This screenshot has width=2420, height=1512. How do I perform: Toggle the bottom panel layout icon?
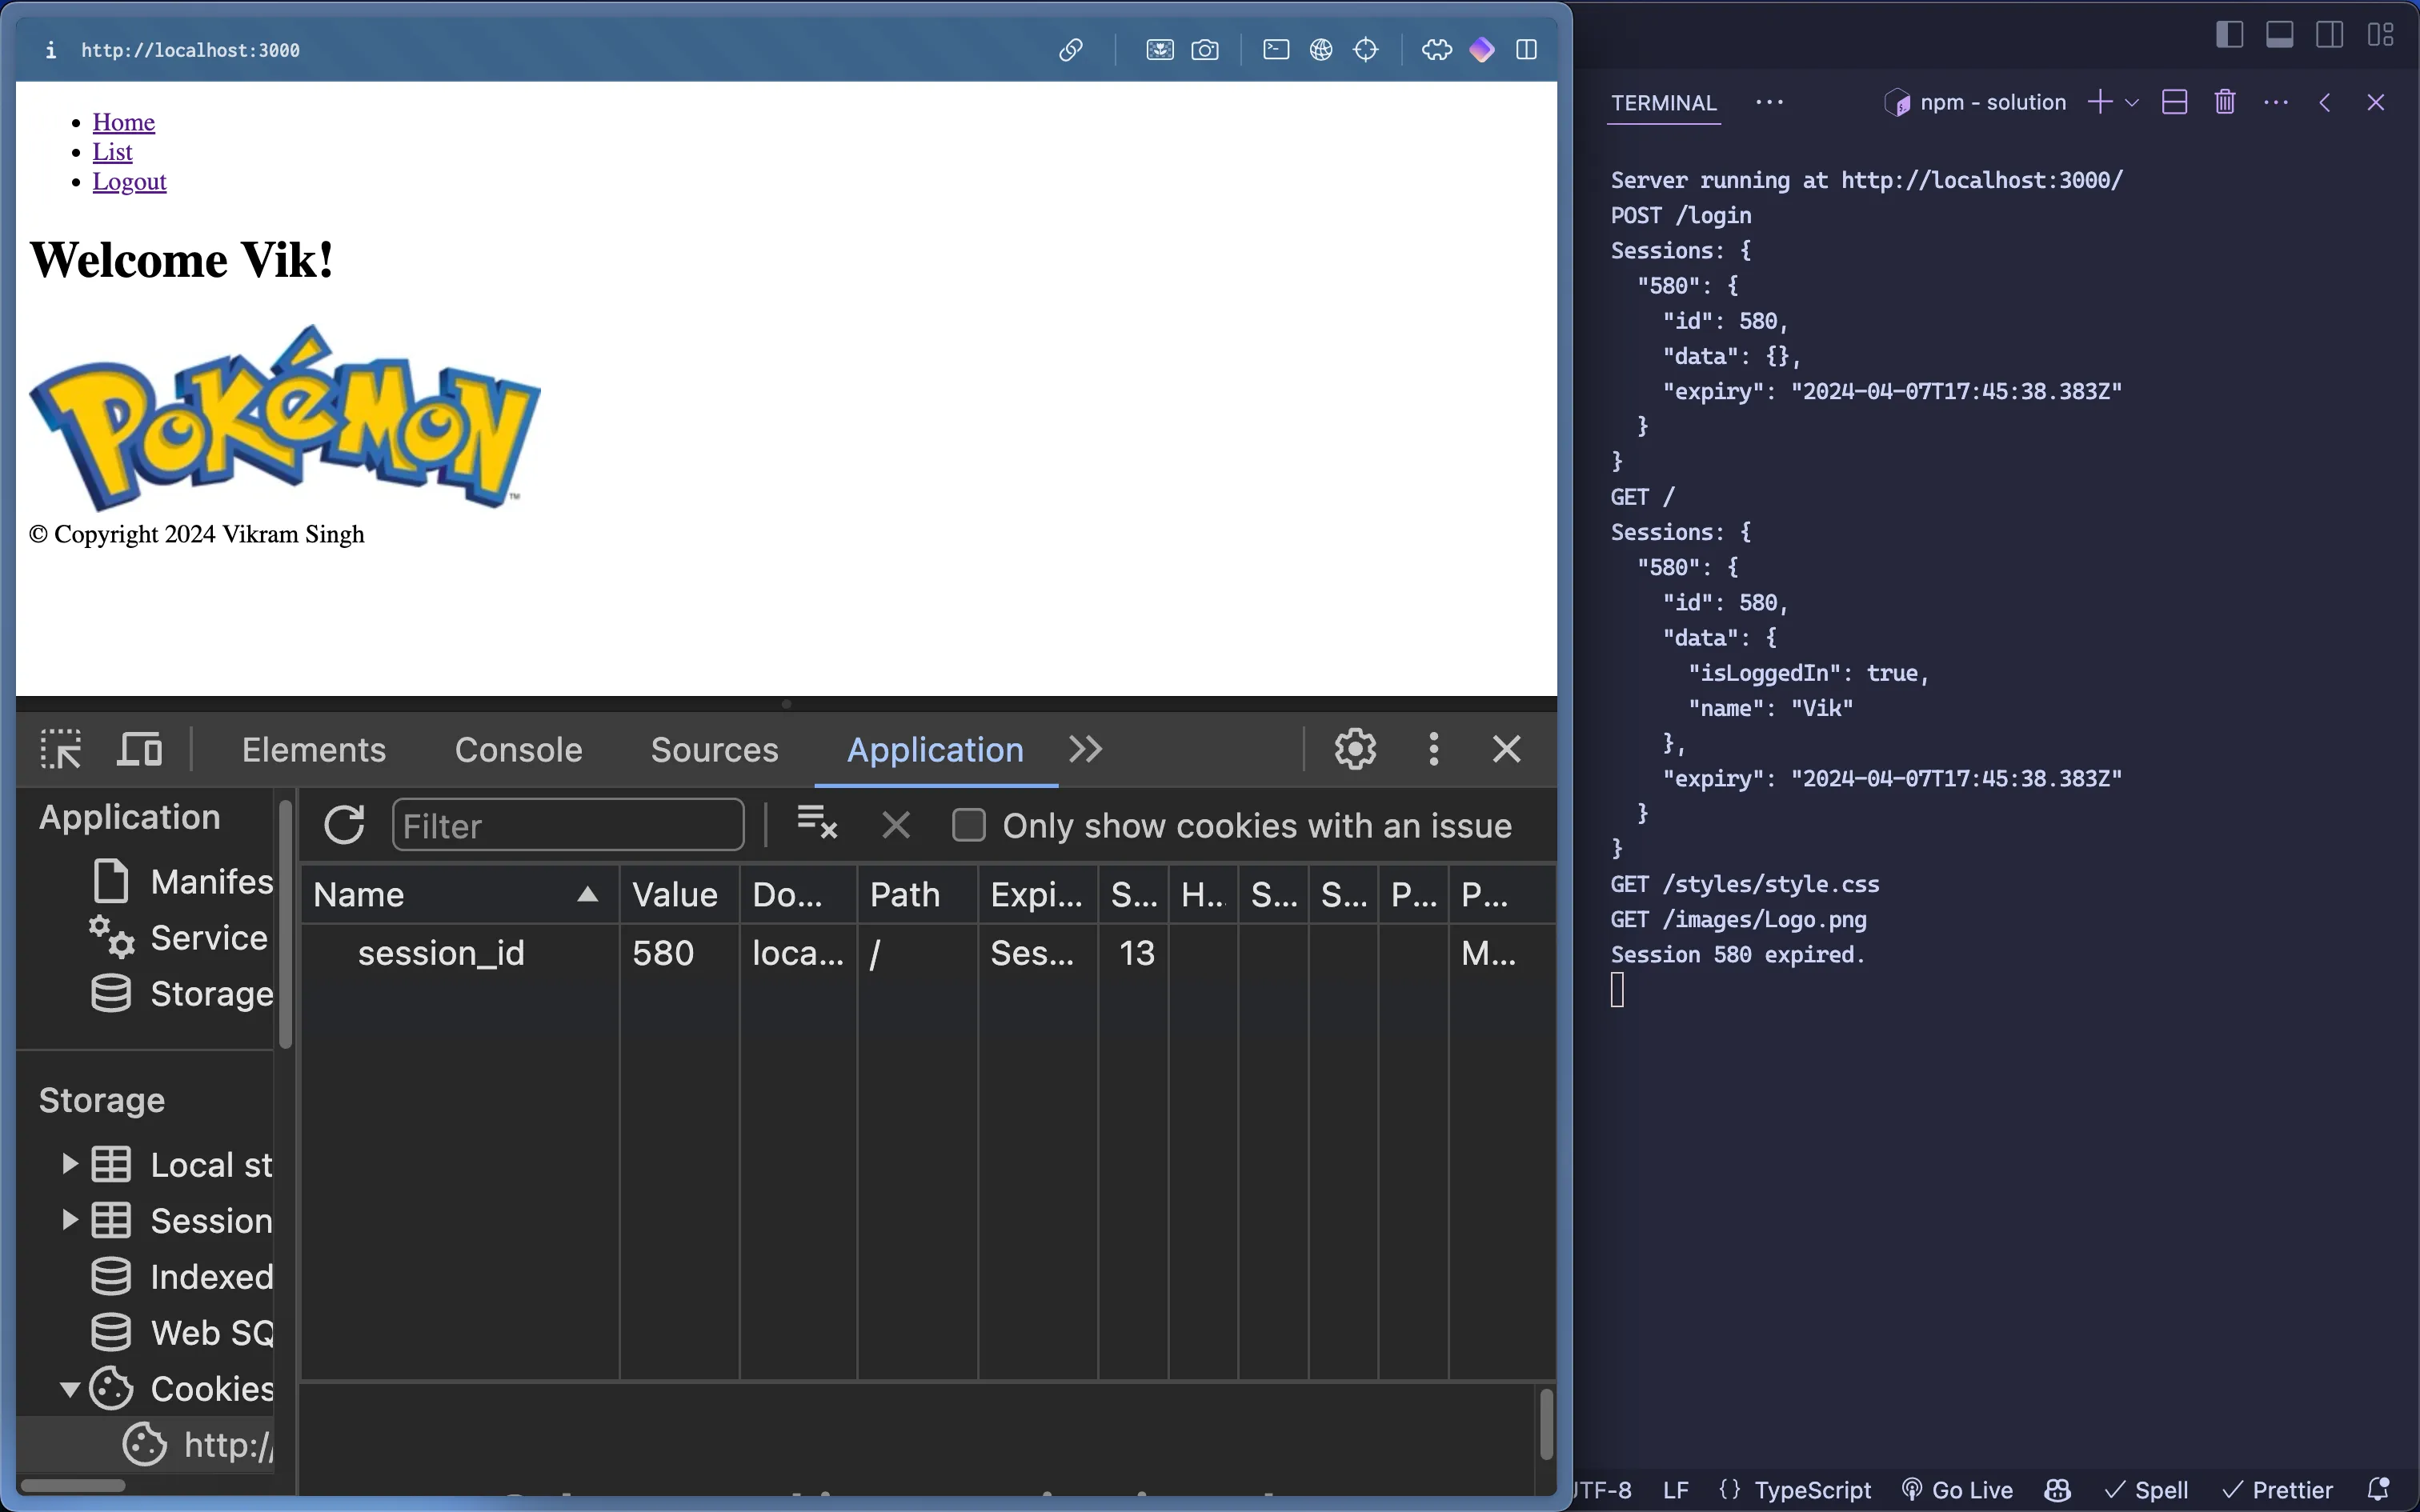(x=2280, y=34)
